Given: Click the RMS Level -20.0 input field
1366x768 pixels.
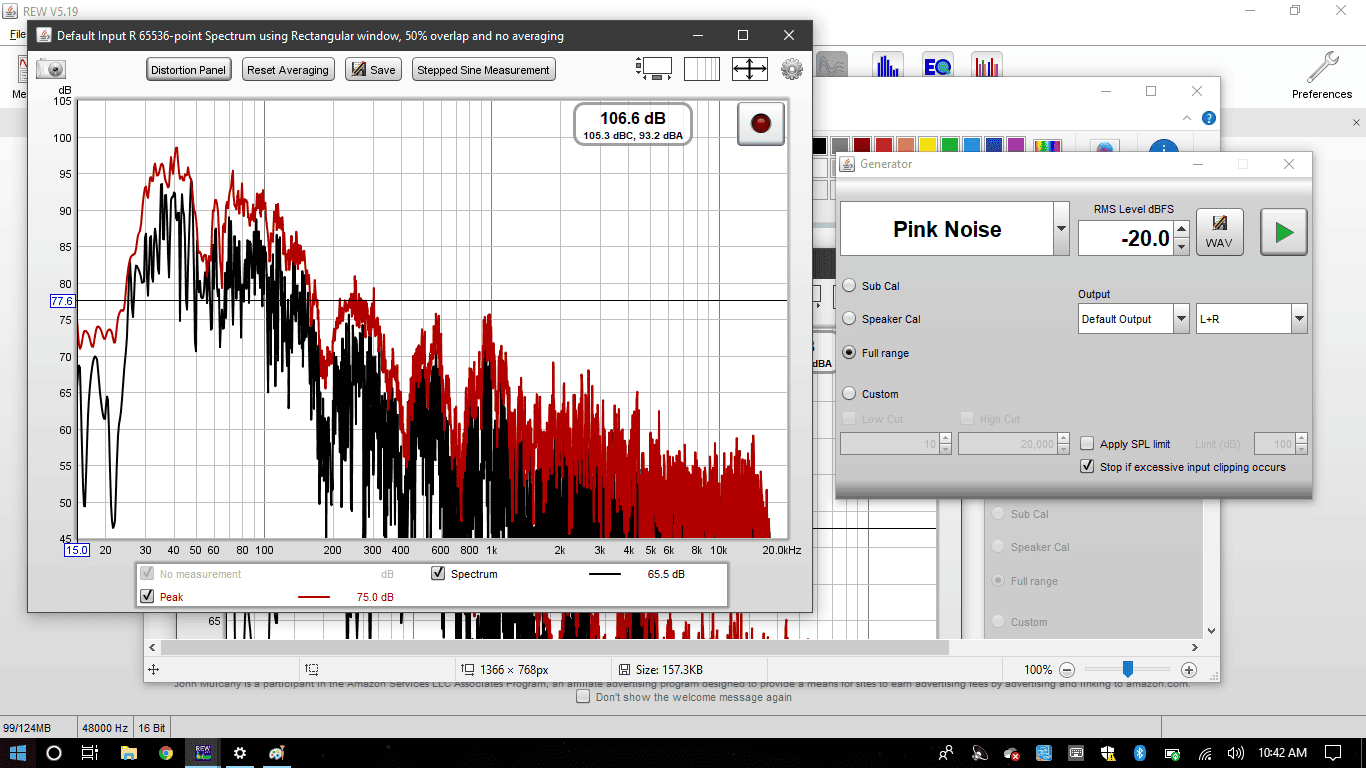Looking at the screenshot, I should 1125,238.
